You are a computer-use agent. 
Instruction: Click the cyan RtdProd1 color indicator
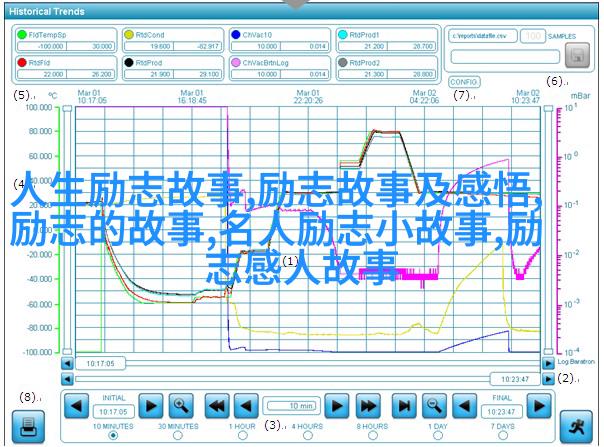[x=343, y=35]
